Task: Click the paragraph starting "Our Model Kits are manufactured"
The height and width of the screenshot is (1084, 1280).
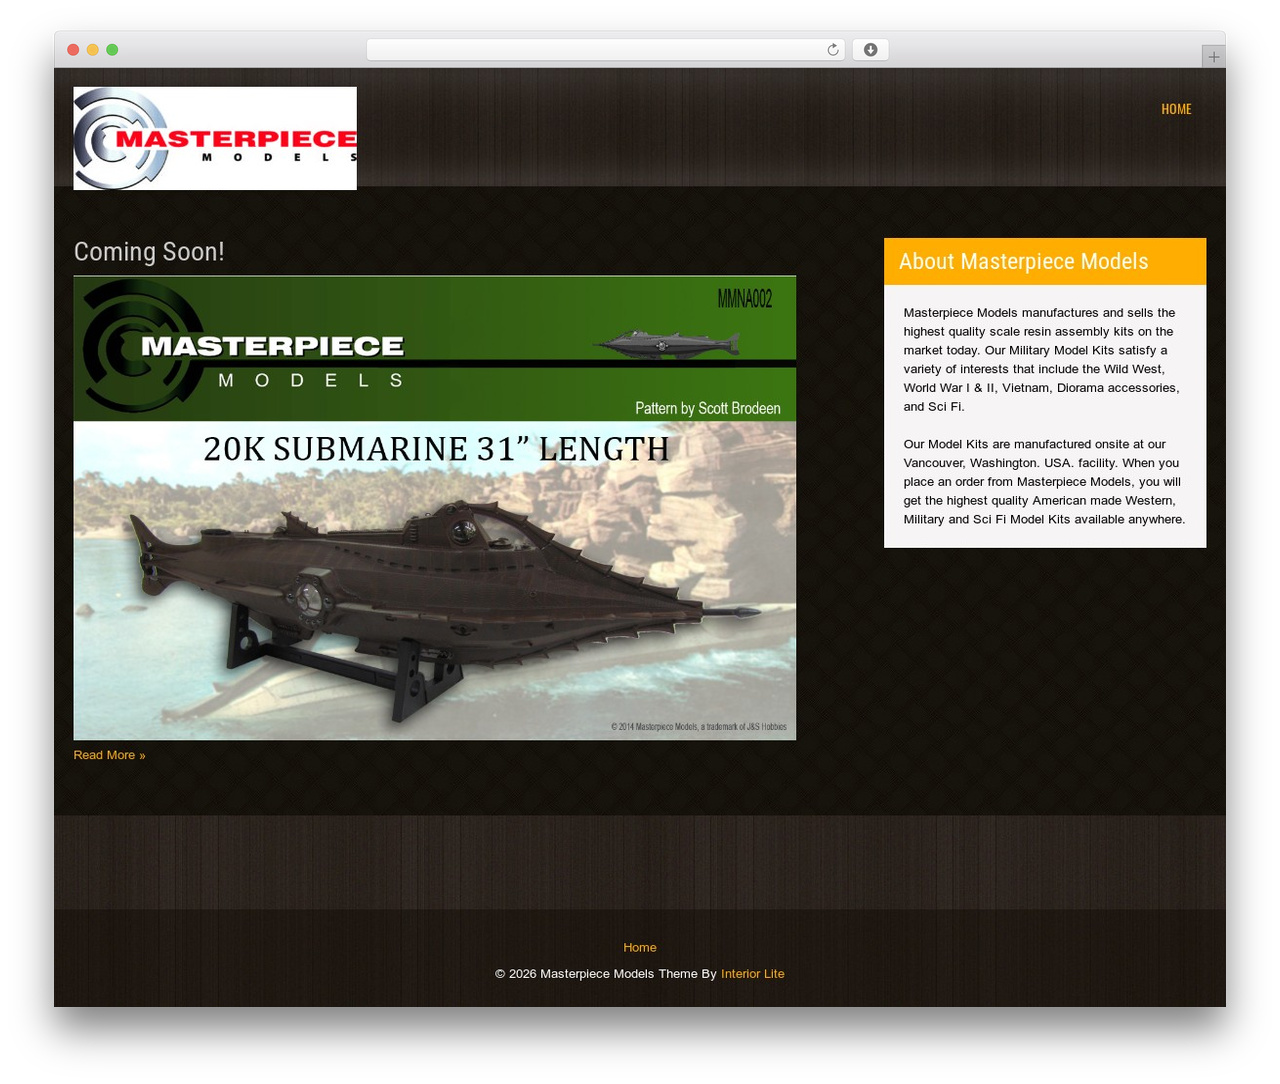Action: pos(1045,481)
